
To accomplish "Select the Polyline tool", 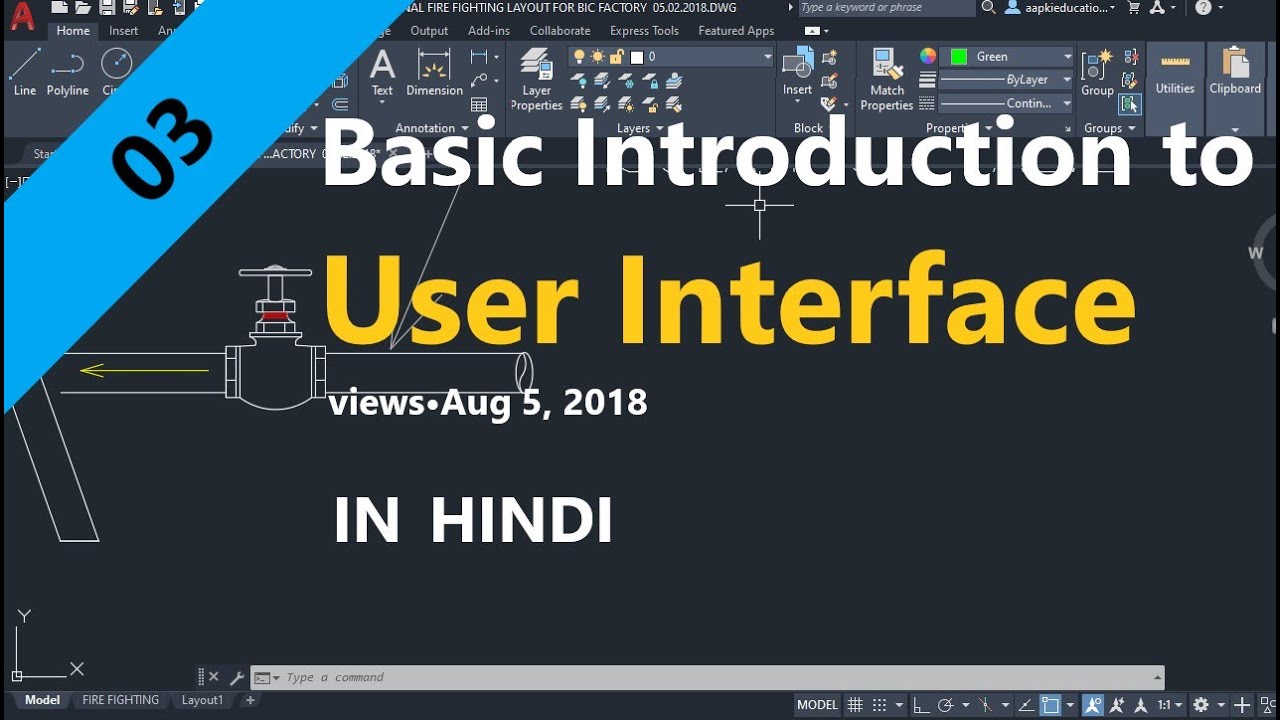I will (x=67, y=72).
